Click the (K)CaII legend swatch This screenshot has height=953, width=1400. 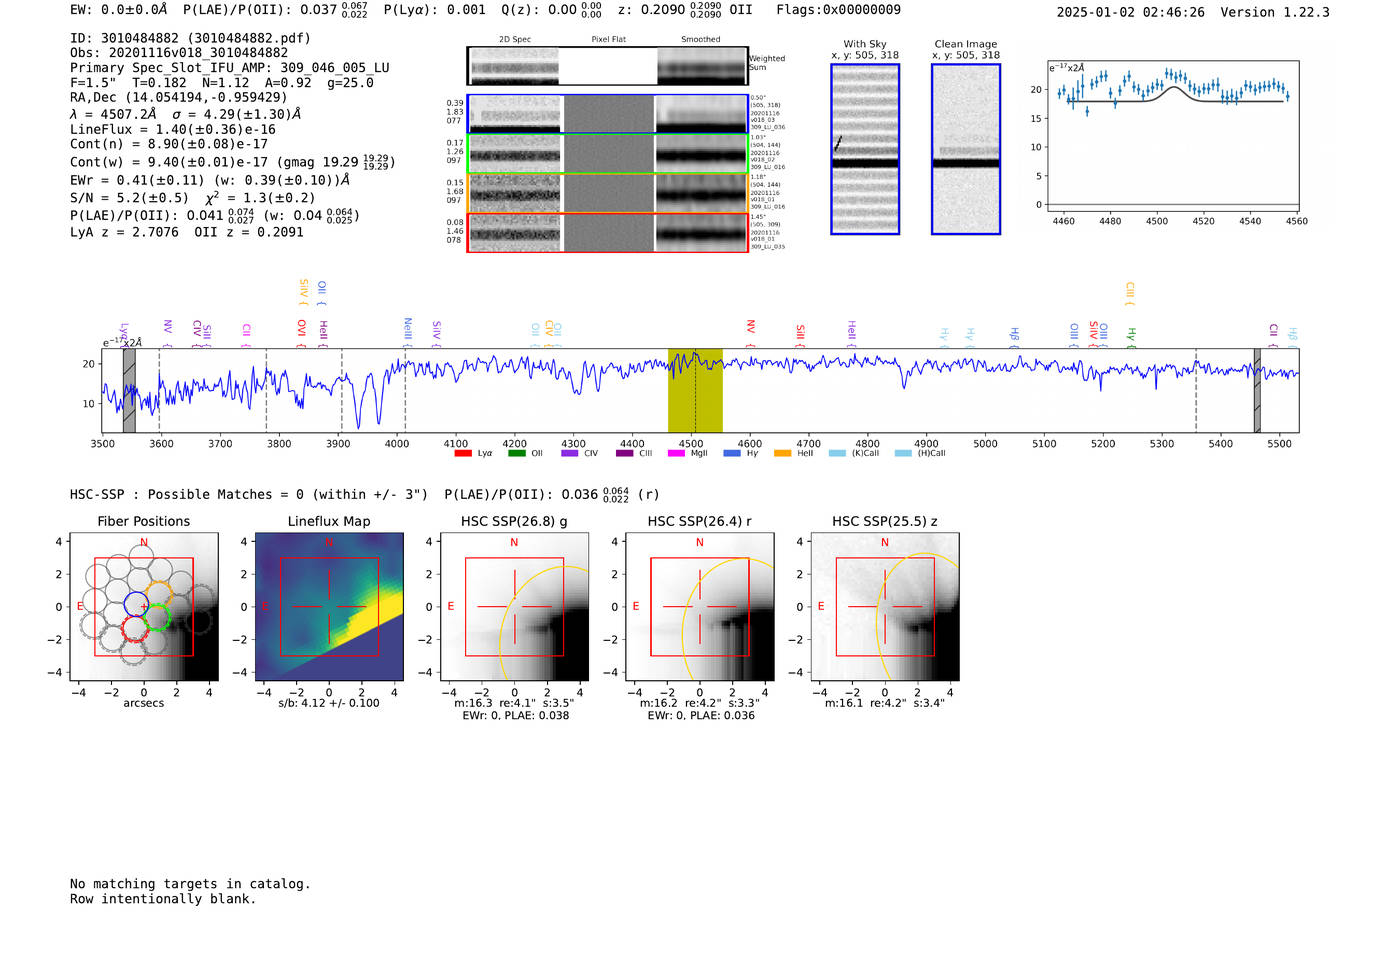(837, 454)
